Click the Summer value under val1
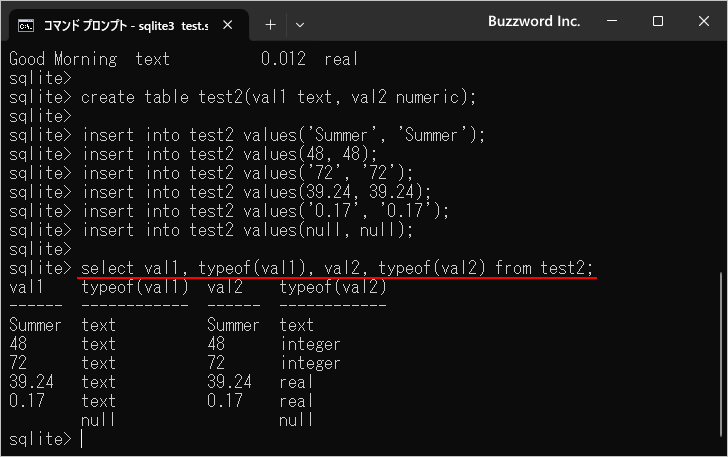This screenshot has width=728, height=457. click(x=35, y=325)
